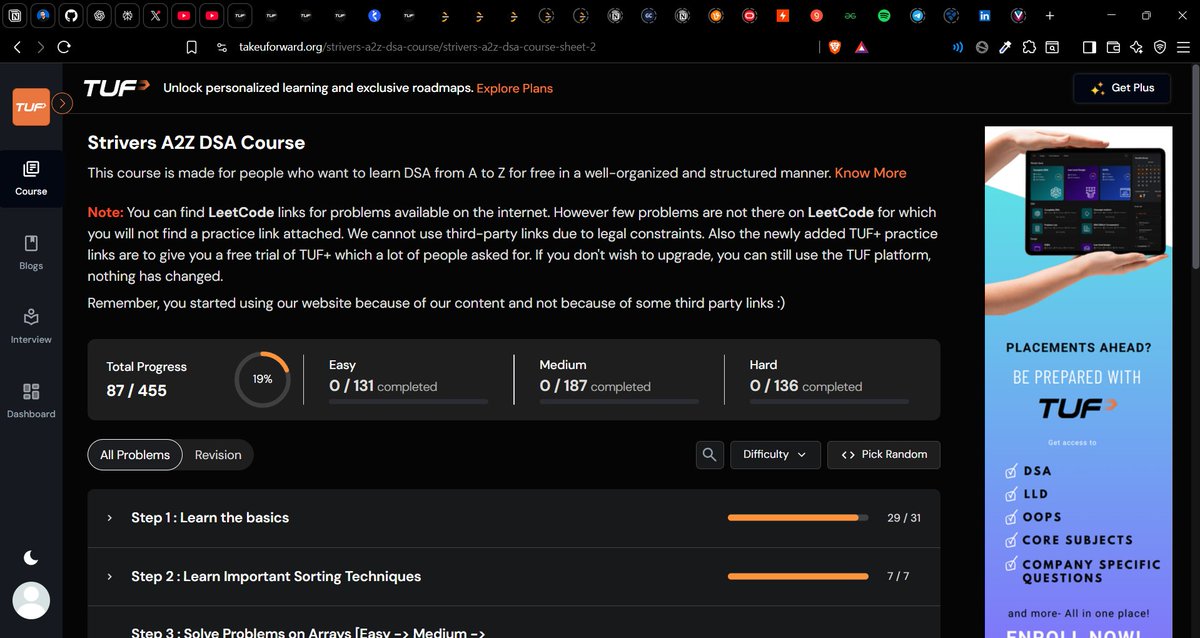Toggle dark mode moon icon
Screen dimensions: 1200x638
(31, 557)
